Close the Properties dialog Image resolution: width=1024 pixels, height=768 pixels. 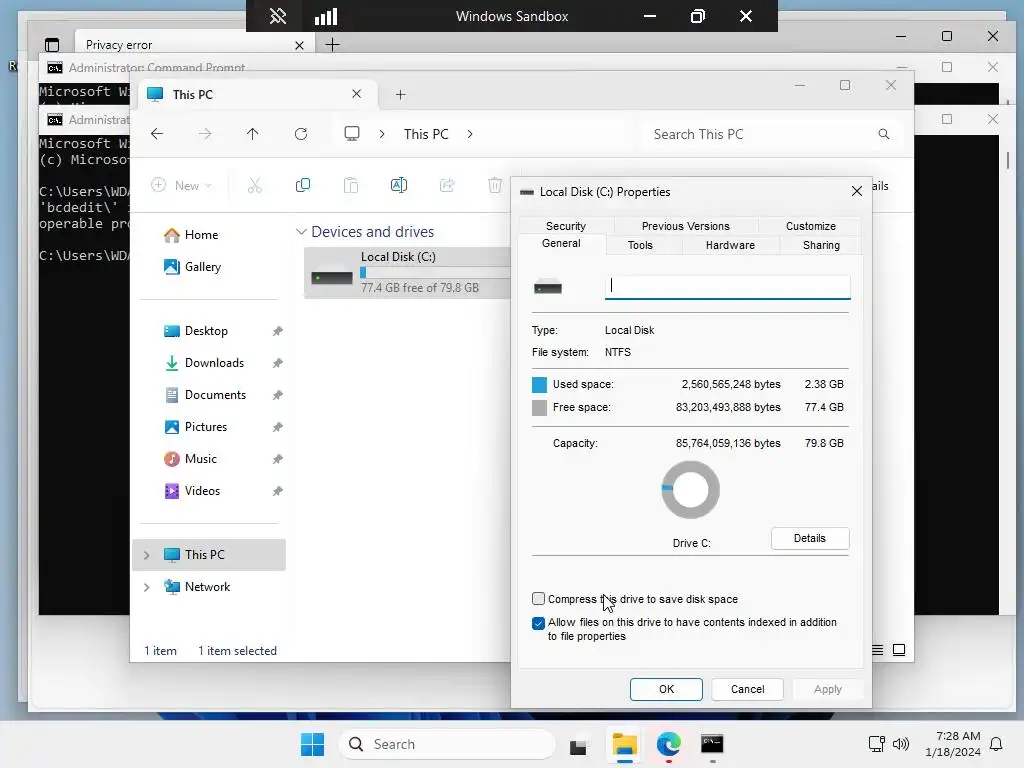(x=857, y=191)
